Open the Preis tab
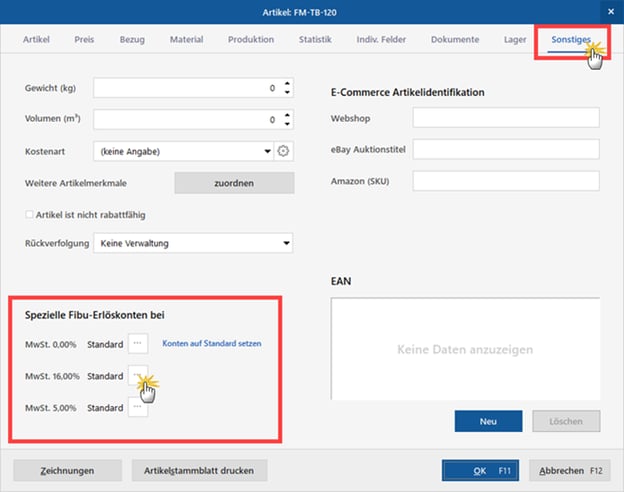Image resolution: width=624 pixels, height=492 pixels. point(84,40)
